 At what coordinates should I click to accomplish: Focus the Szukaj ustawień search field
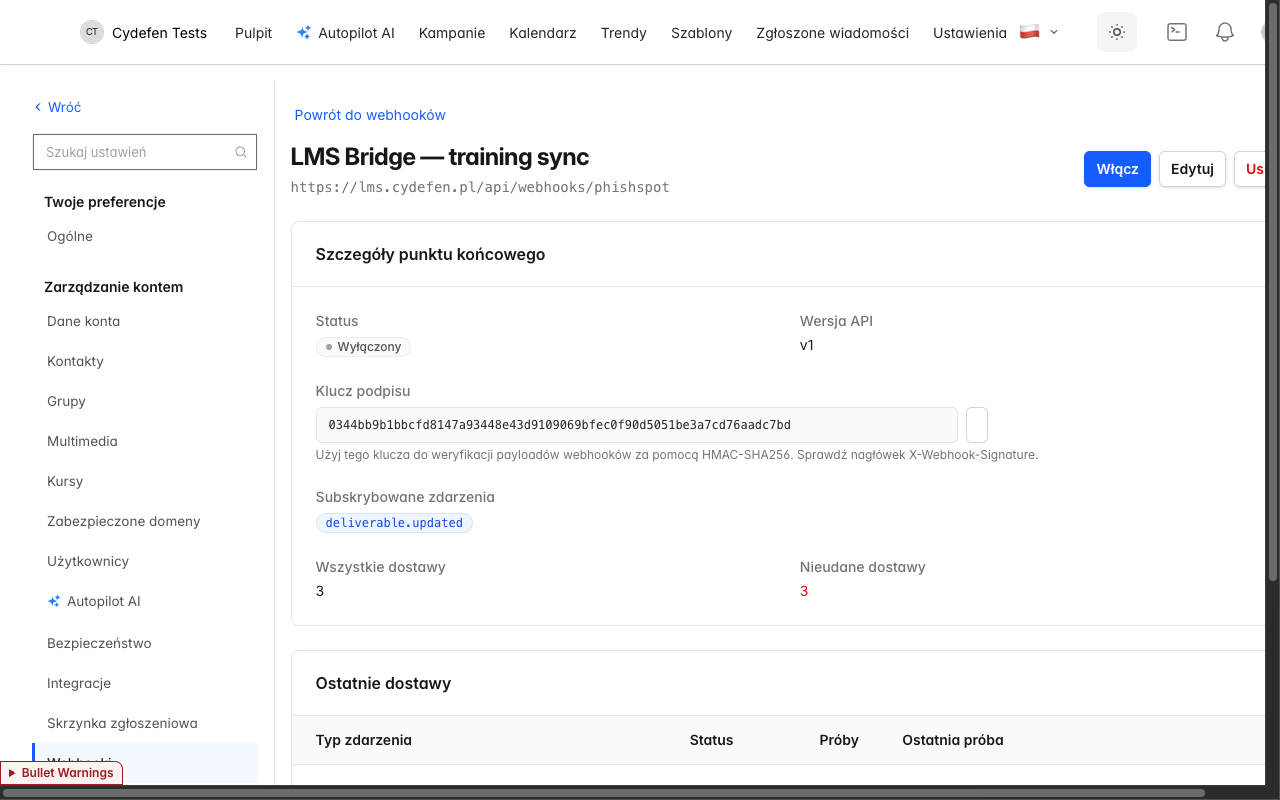(x=145, y=152)
